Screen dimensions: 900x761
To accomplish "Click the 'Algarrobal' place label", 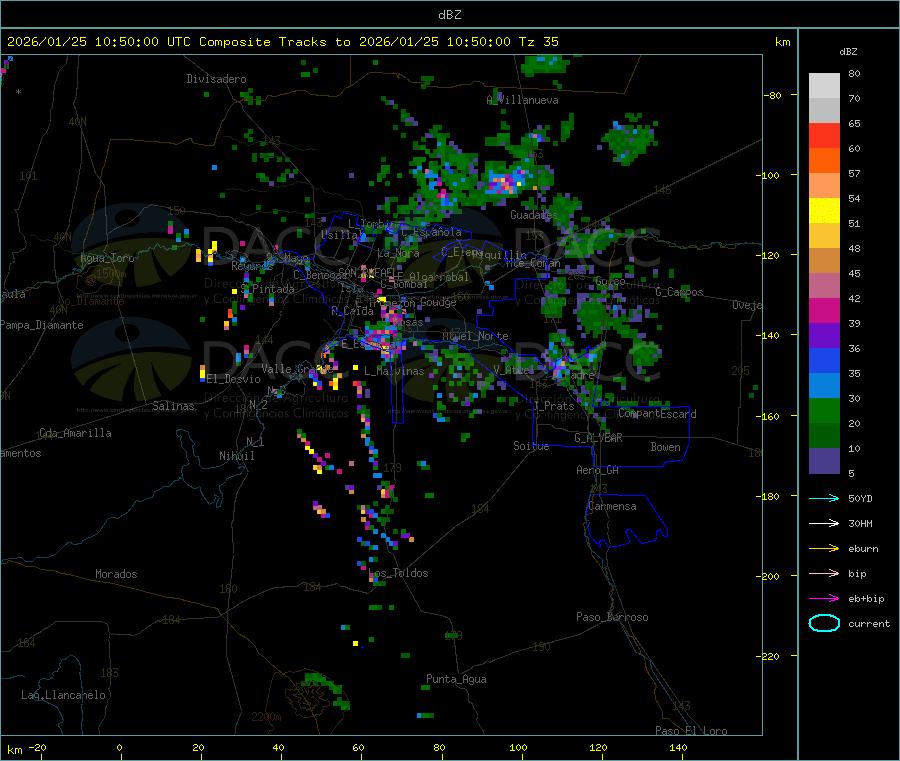I will (x=439, y=277).
